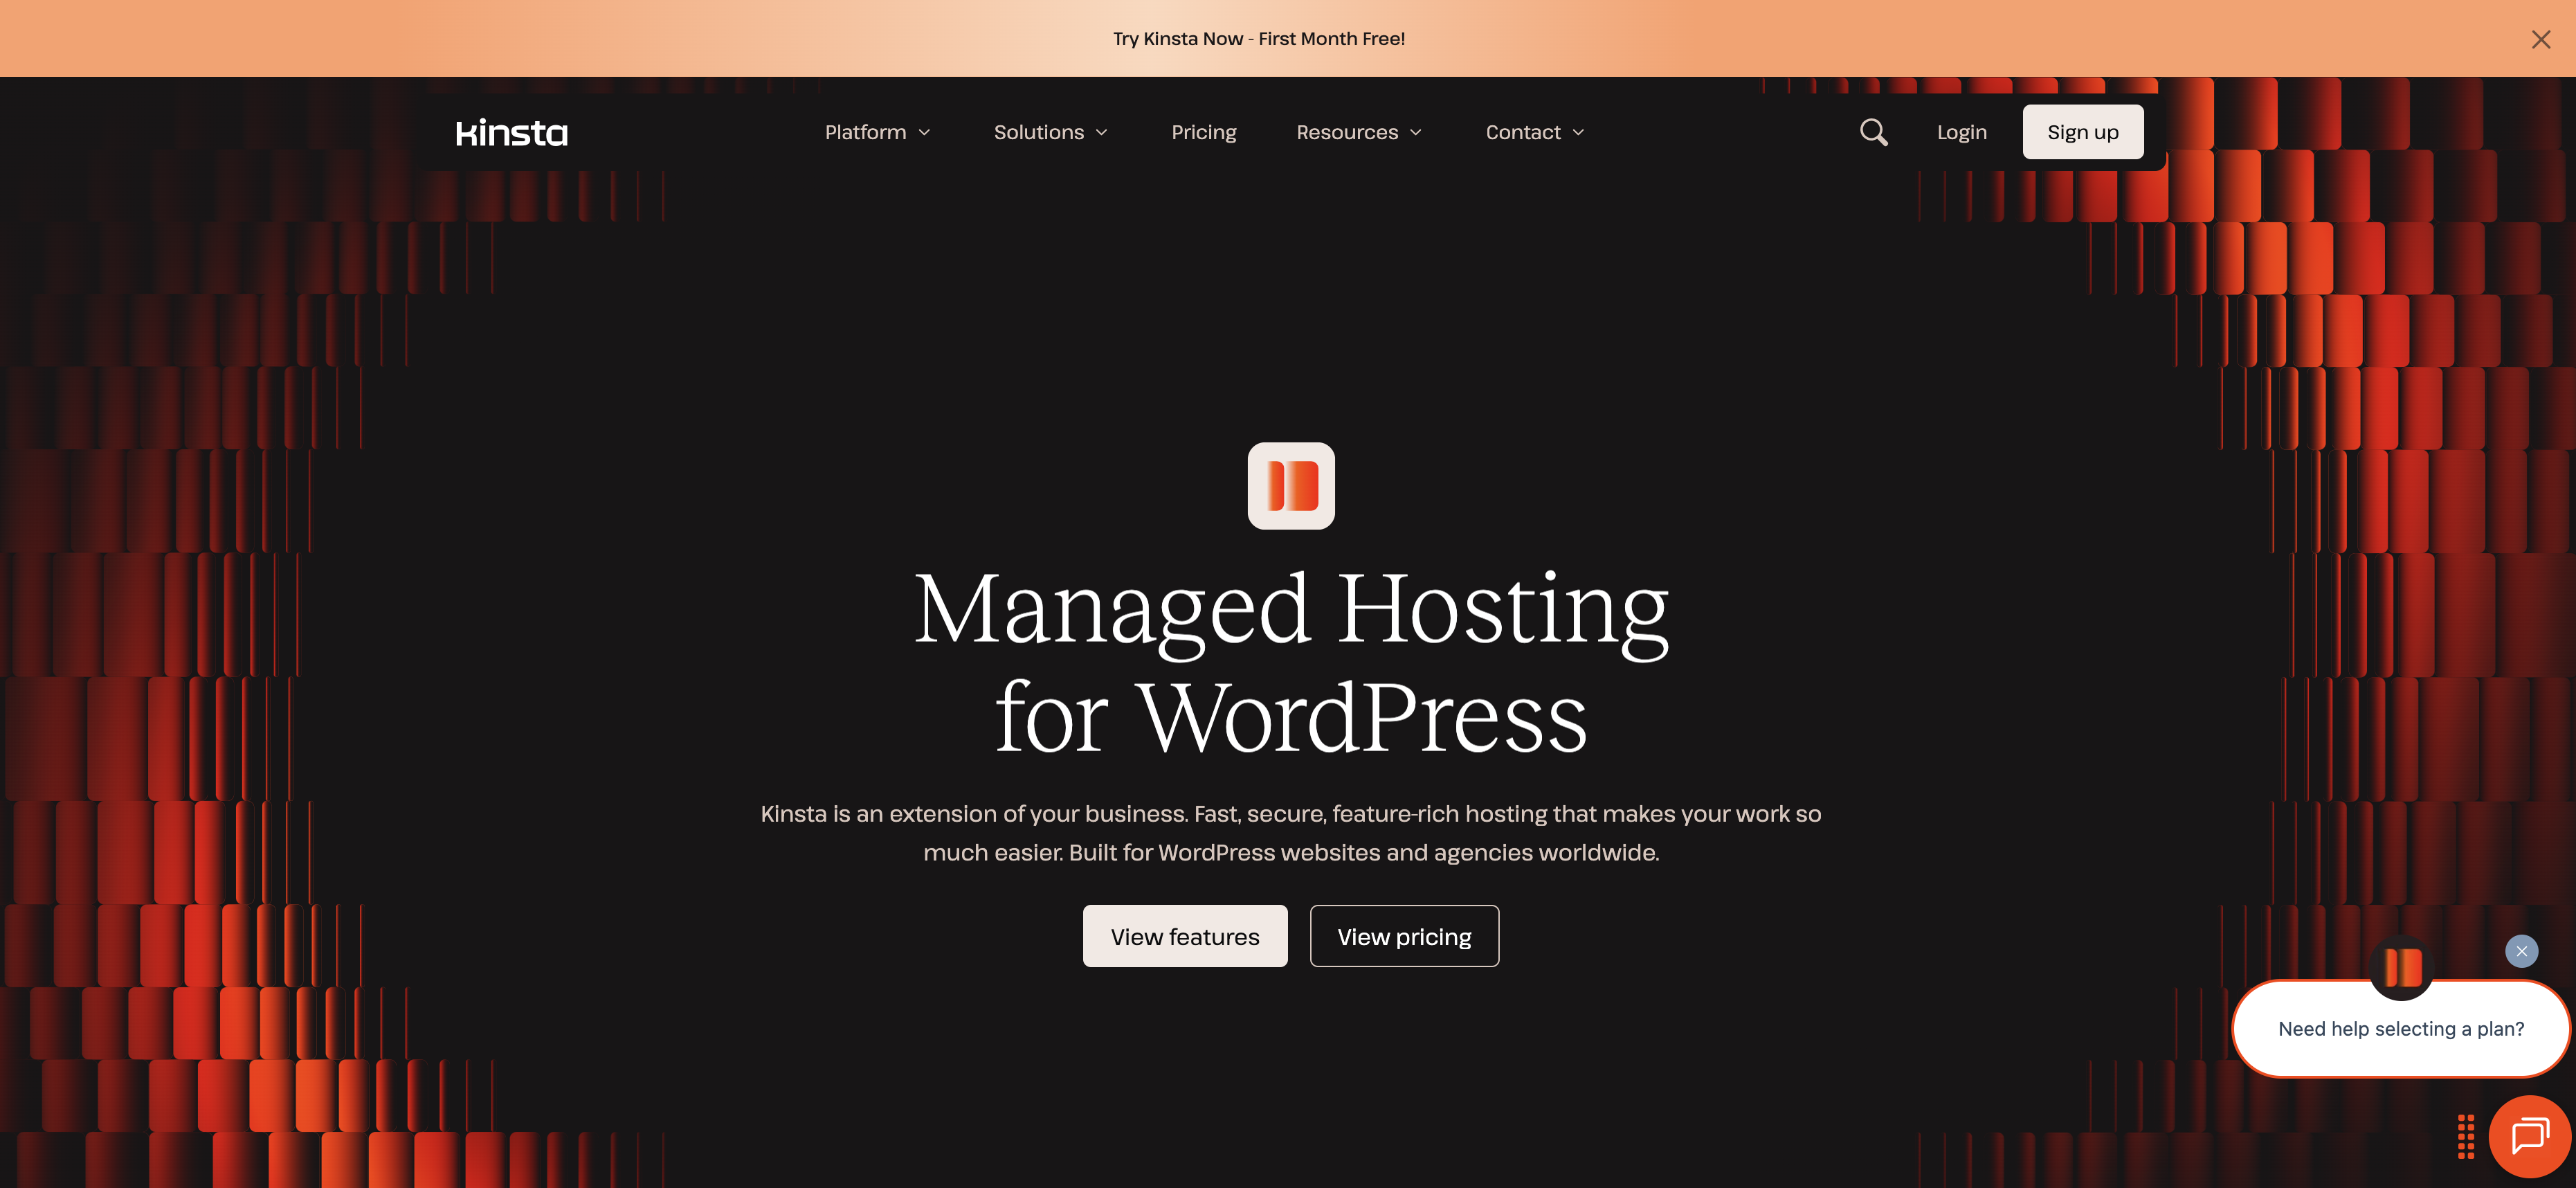The height and width of the screenshot is (1188, 2576).
Task: Open the 'Need help selecting a plan?' bubble
Action: pyautogui.click(x=2400, y=1029)
